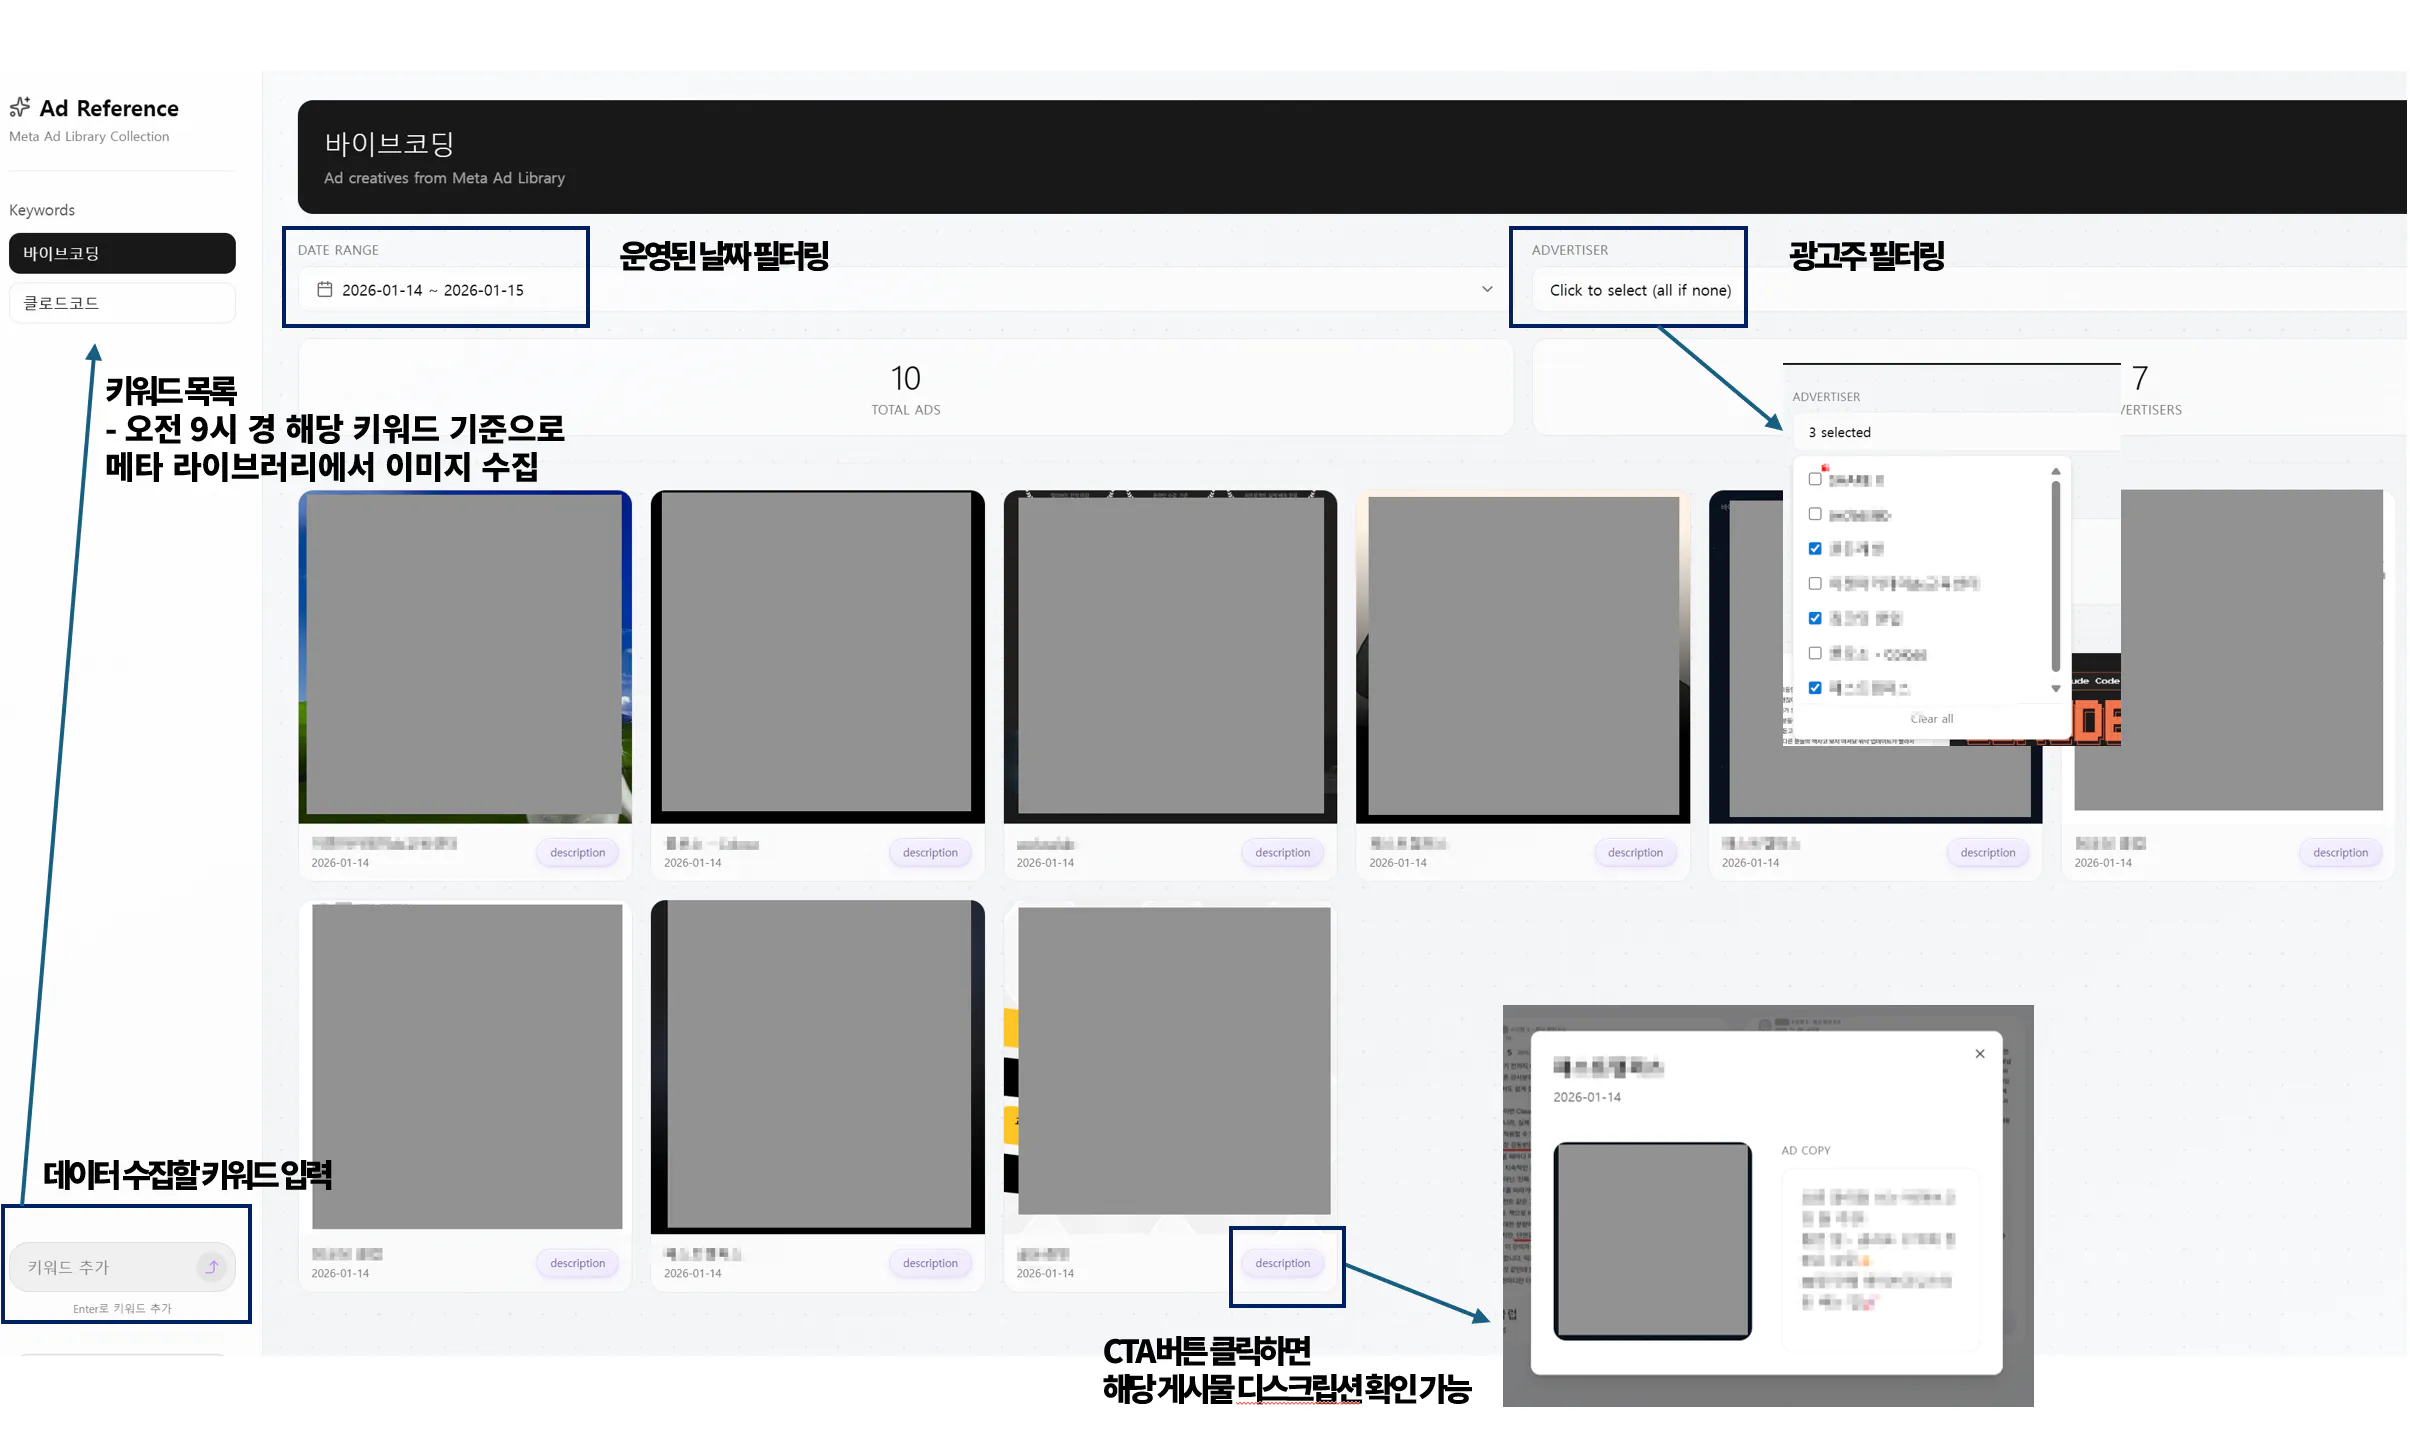Image resolution: width=2410 pixels, height=1439 pixels.
Task: Expand the date range chevron dropdown
Action: point(1486,289)
